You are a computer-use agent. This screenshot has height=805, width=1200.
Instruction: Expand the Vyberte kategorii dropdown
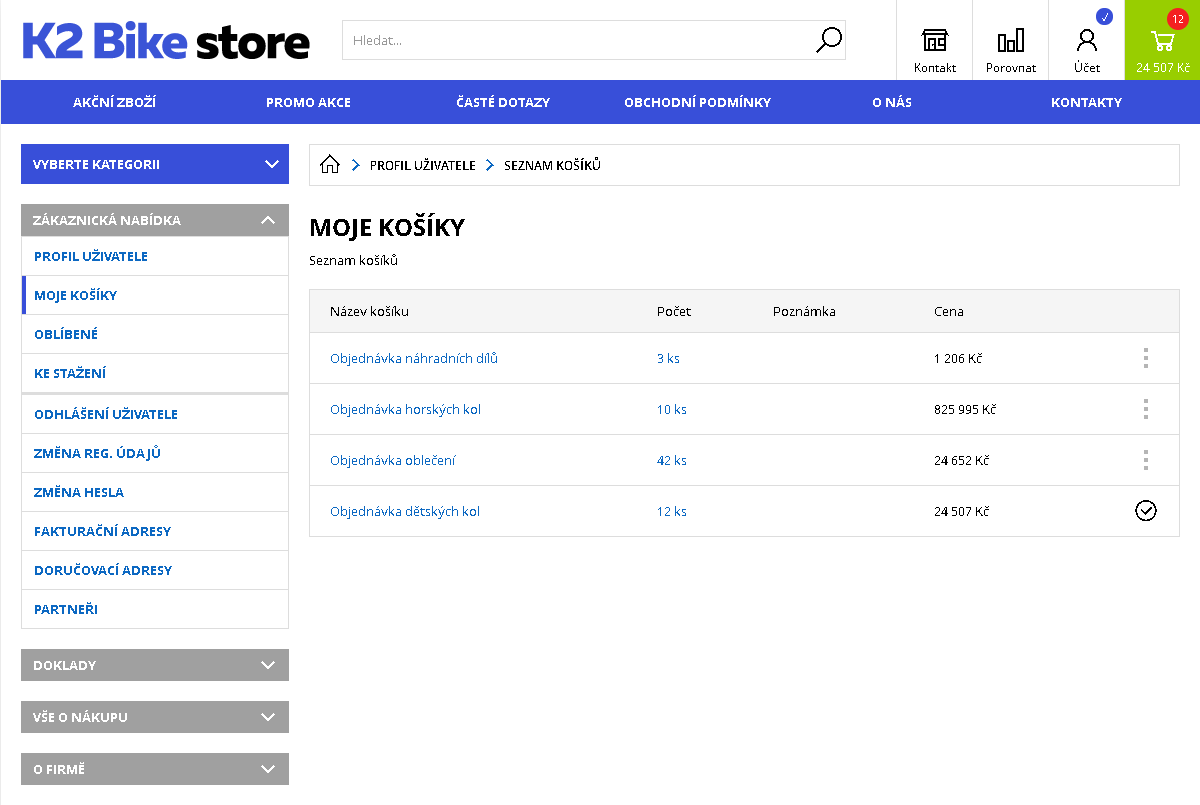[155, 164]
